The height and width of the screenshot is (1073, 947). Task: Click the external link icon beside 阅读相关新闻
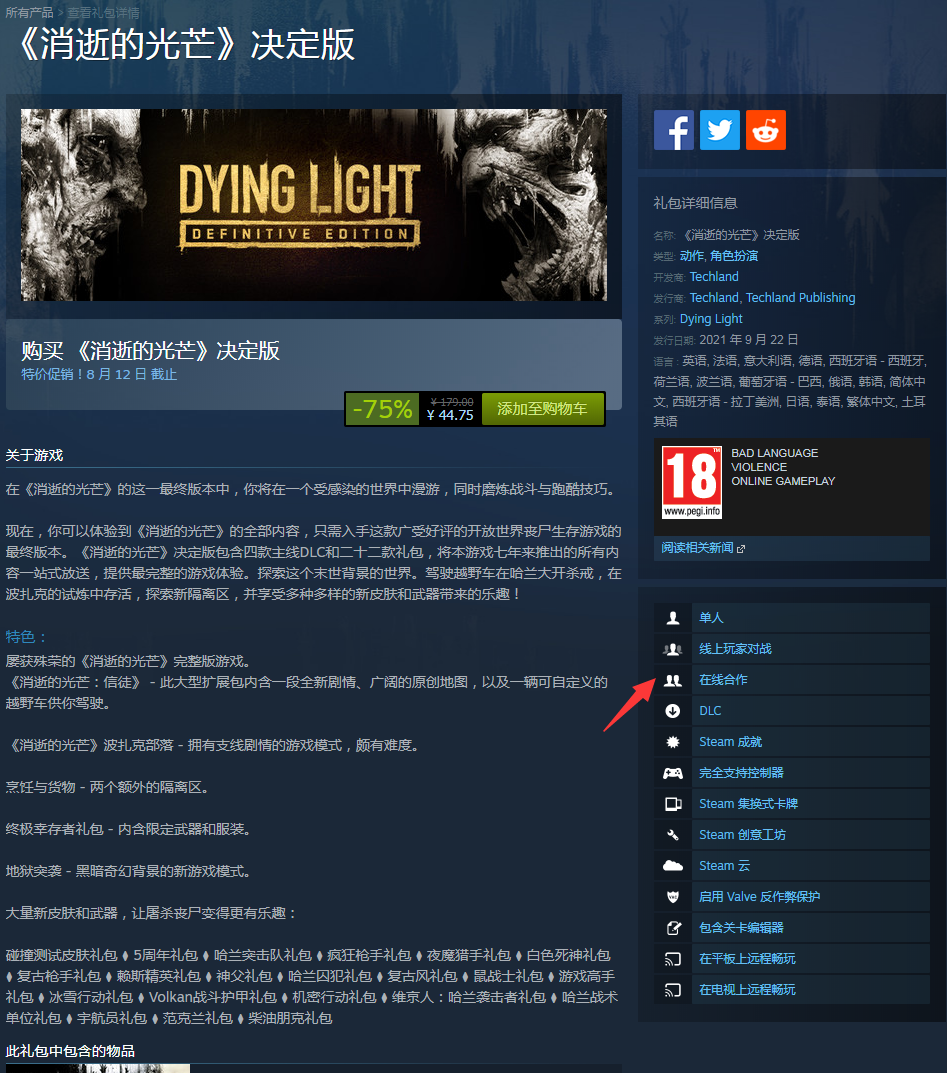click(x=740, y=549)
